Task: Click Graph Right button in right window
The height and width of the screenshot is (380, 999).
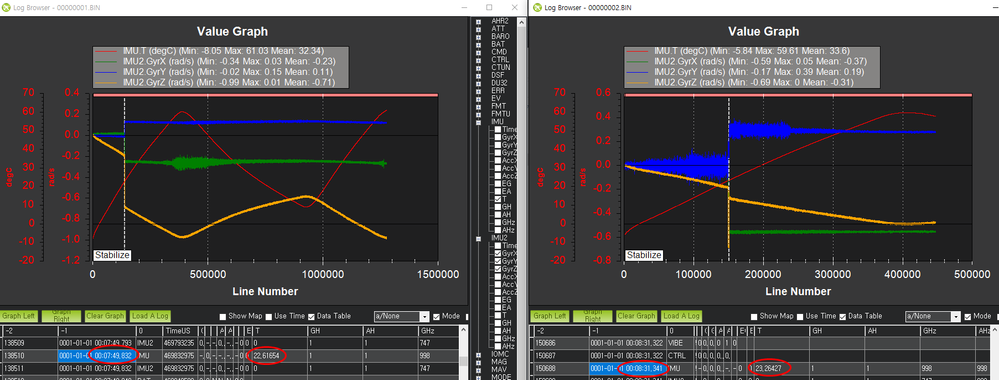Action: click(592, 316)
